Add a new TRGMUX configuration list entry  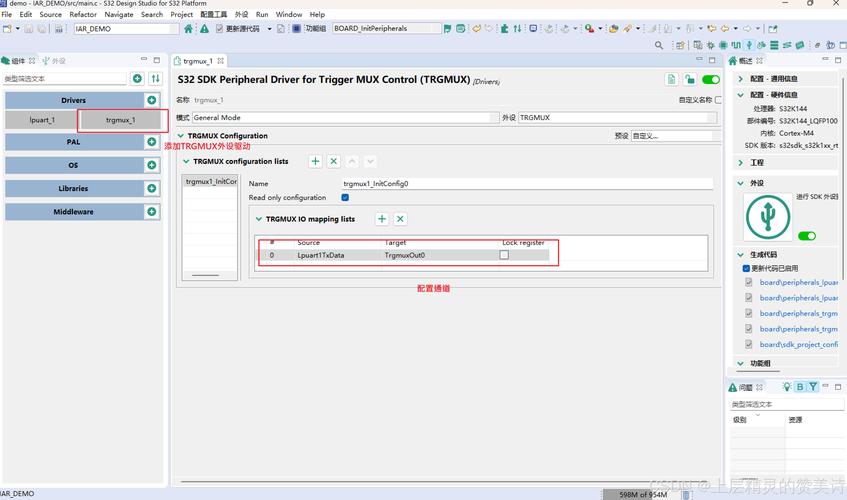(x=315, y=161)
